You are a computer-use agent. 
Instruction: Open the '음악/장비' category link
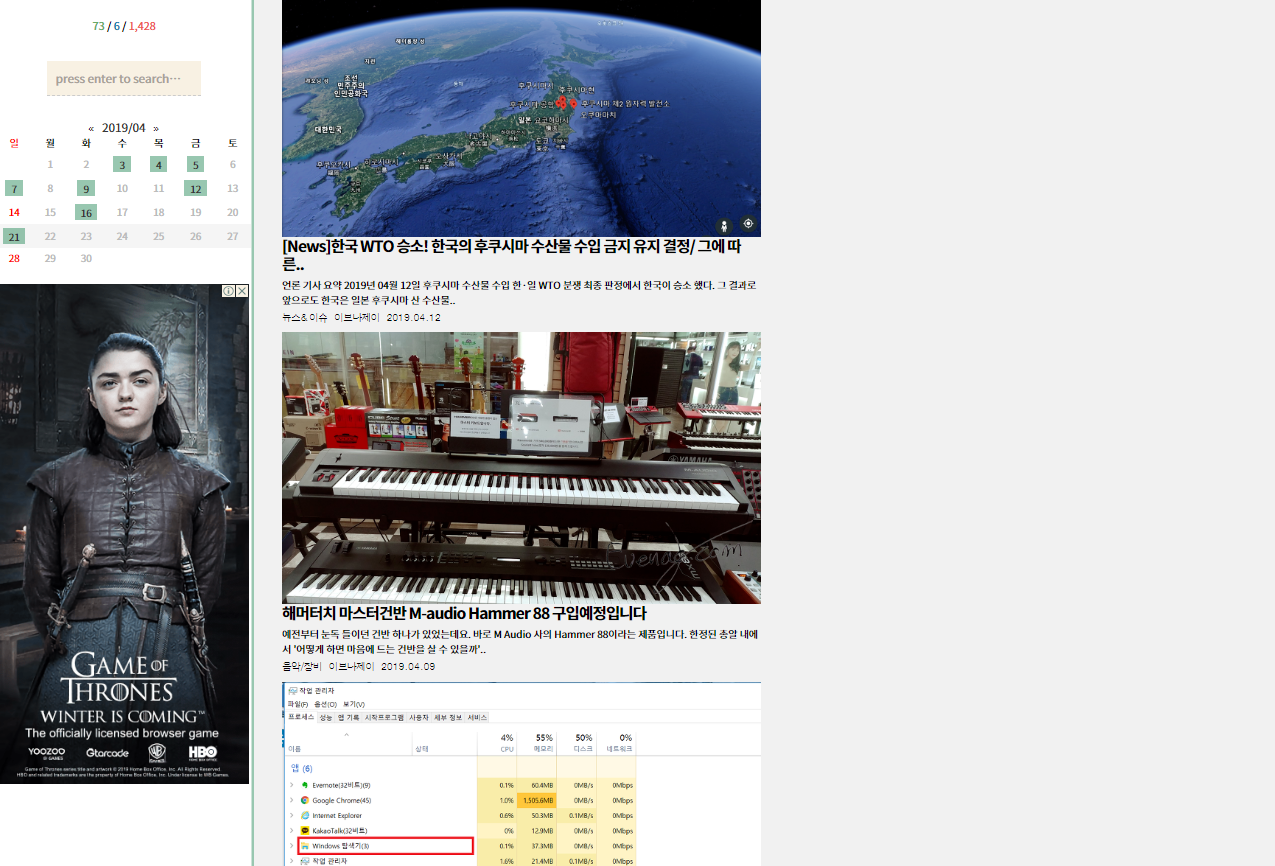(x=302, y=667)
